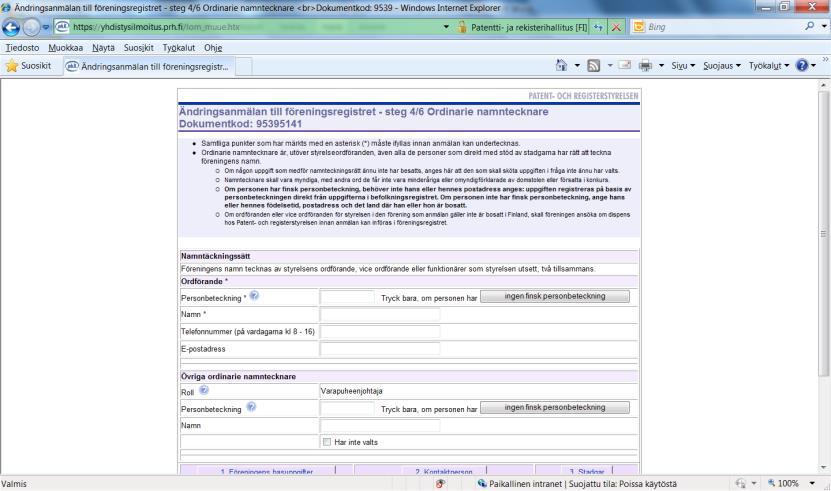Click the Home icon in command bar
This screenshot has height=491, width=831.
561,65
